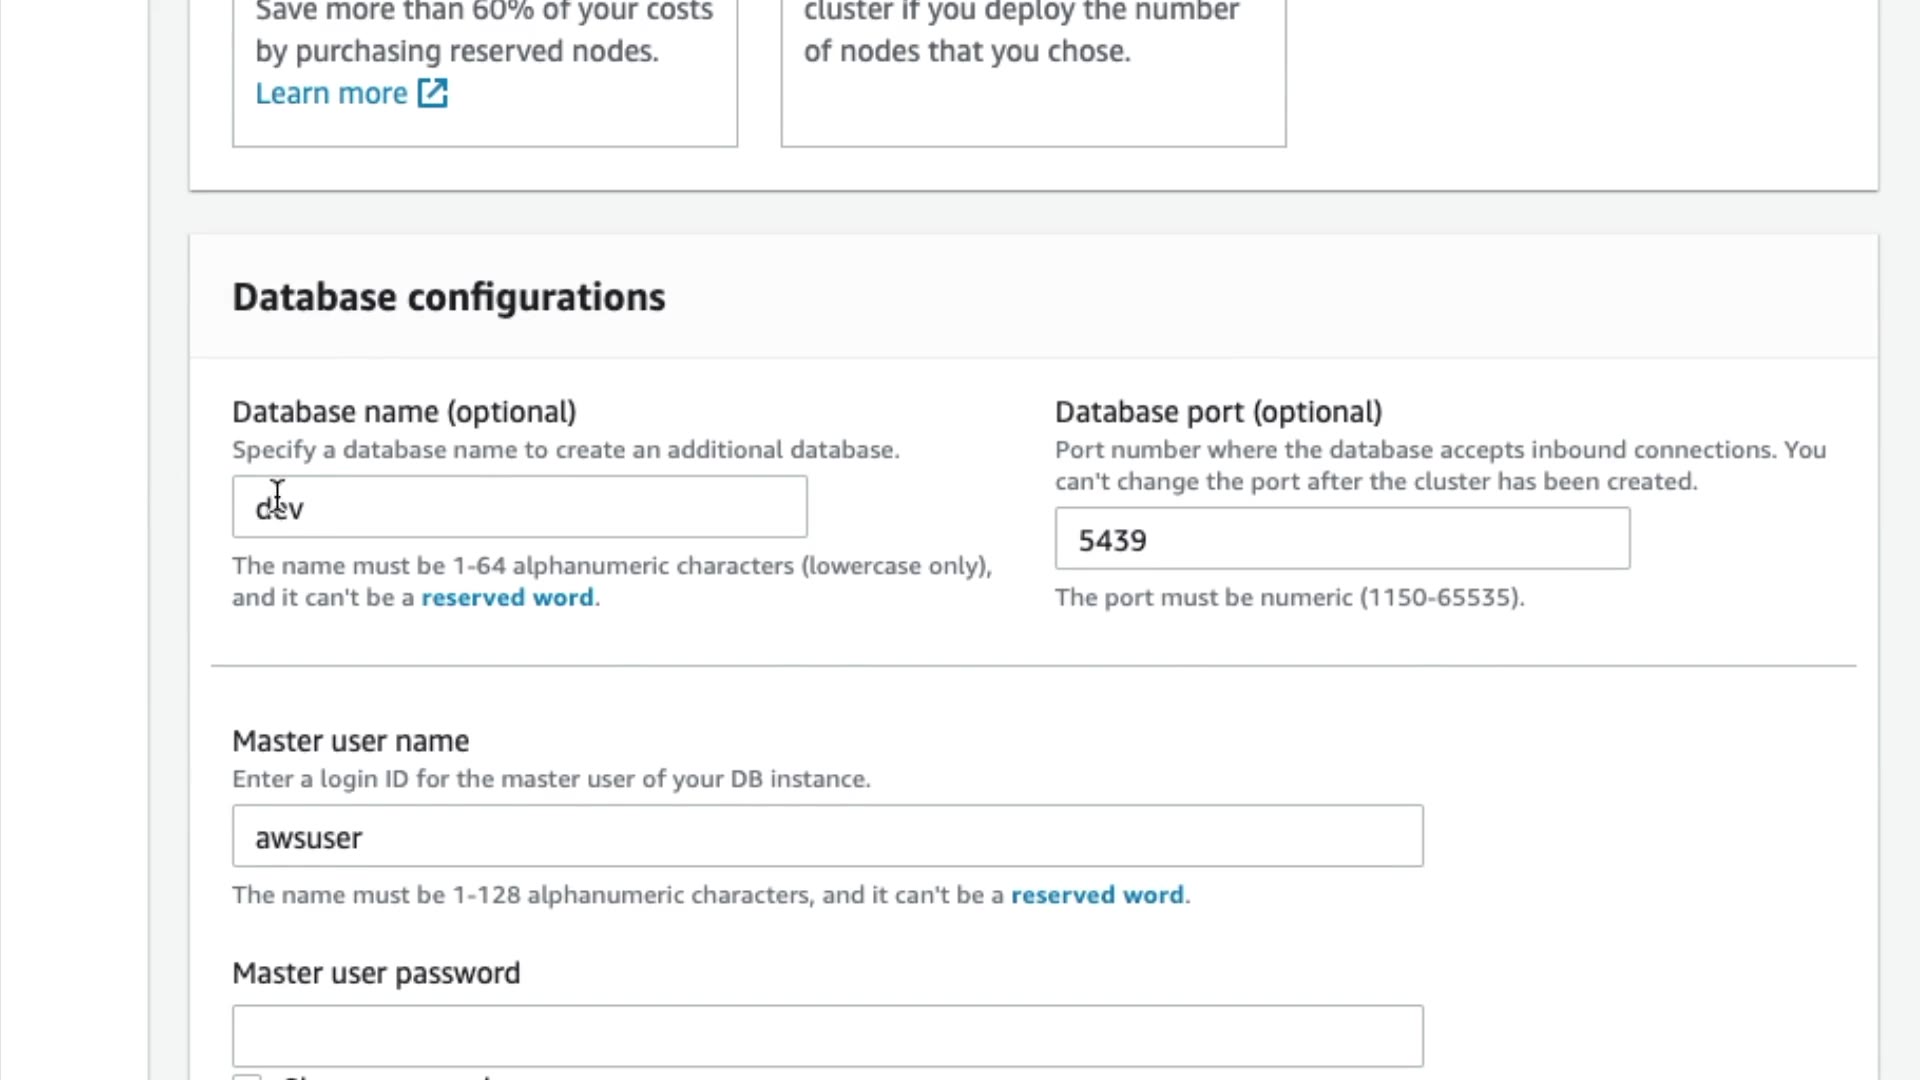Focus the Database port field showing 5439
Image resolution: width=1920 pixels, height=1080 pixels.
tap(1341, 539)
